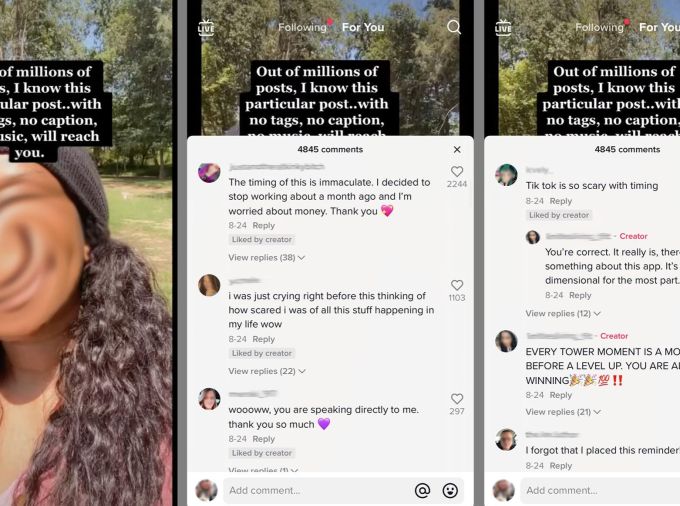
Task: Open the creator's avatar beside 'EVERY TOWER MOMENT'
Action: coord(506,341)
